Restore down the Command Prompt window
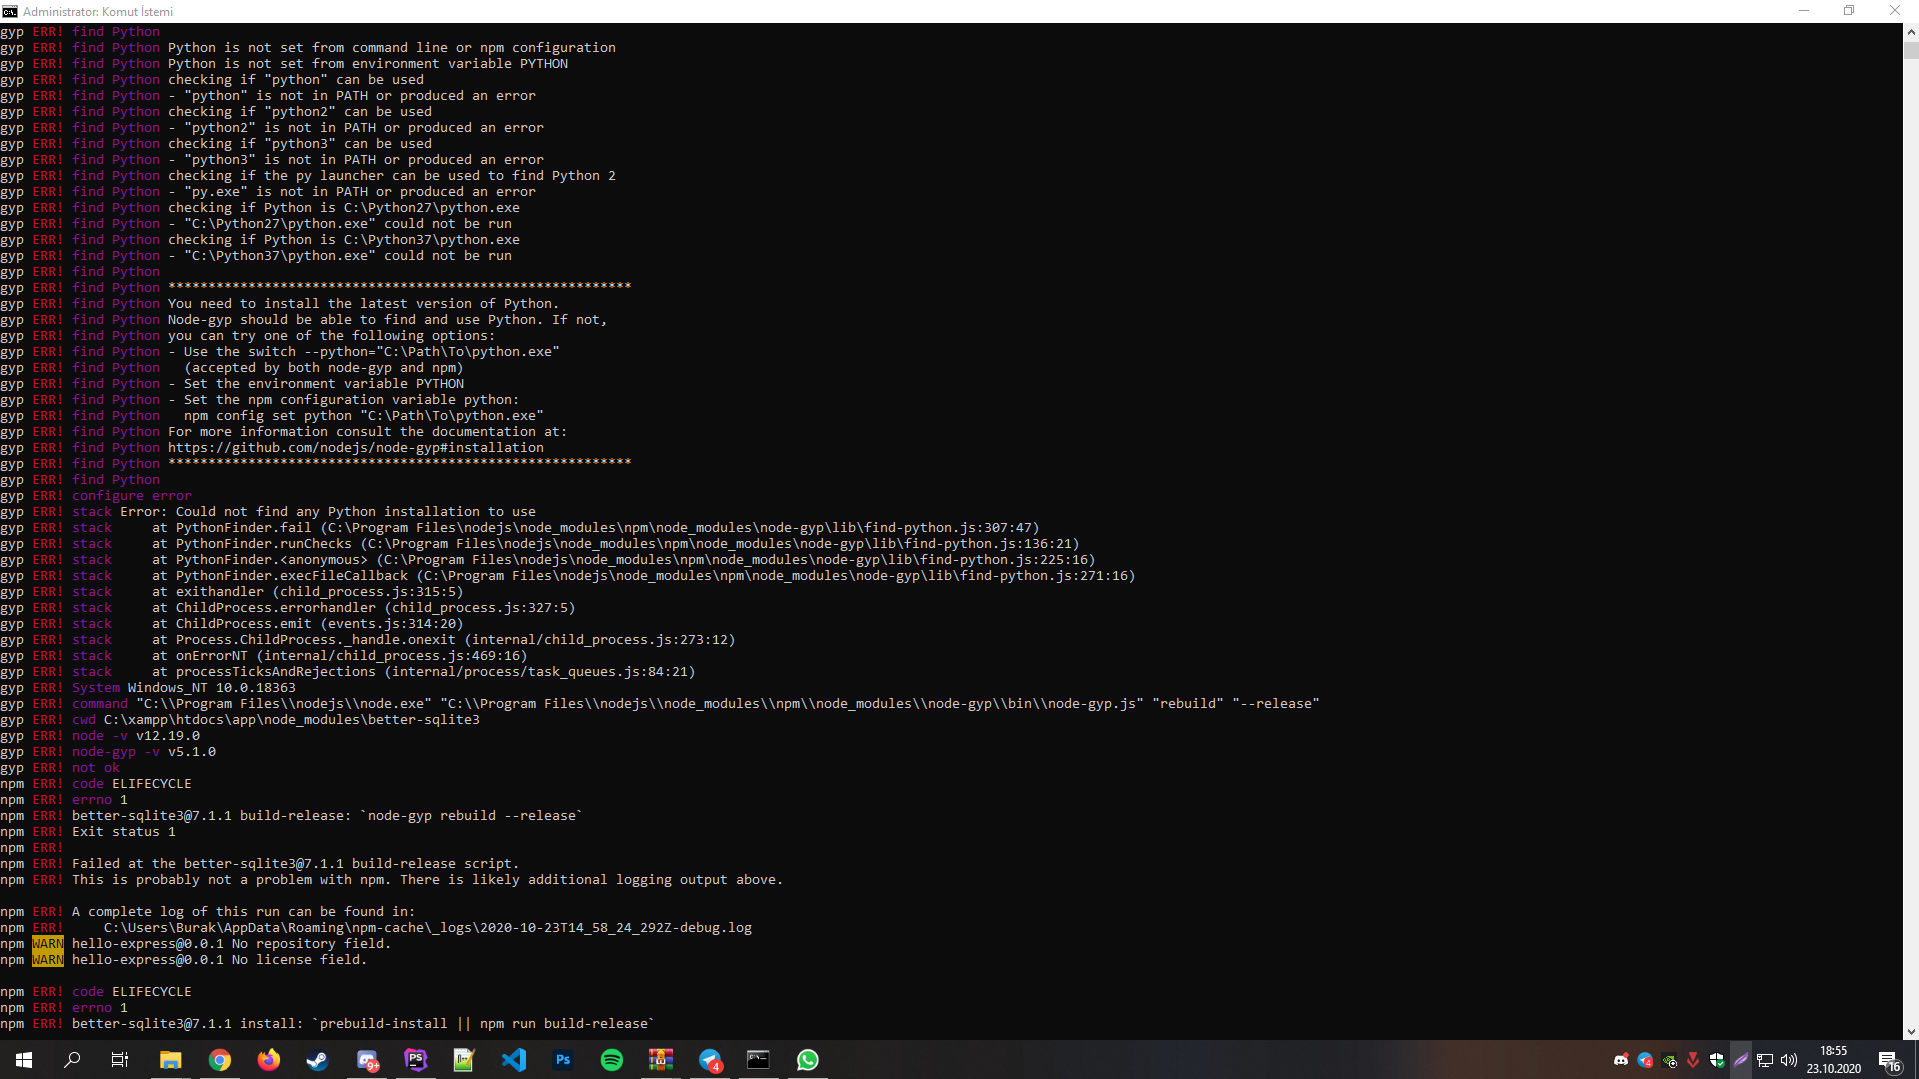 (1849, 11)
